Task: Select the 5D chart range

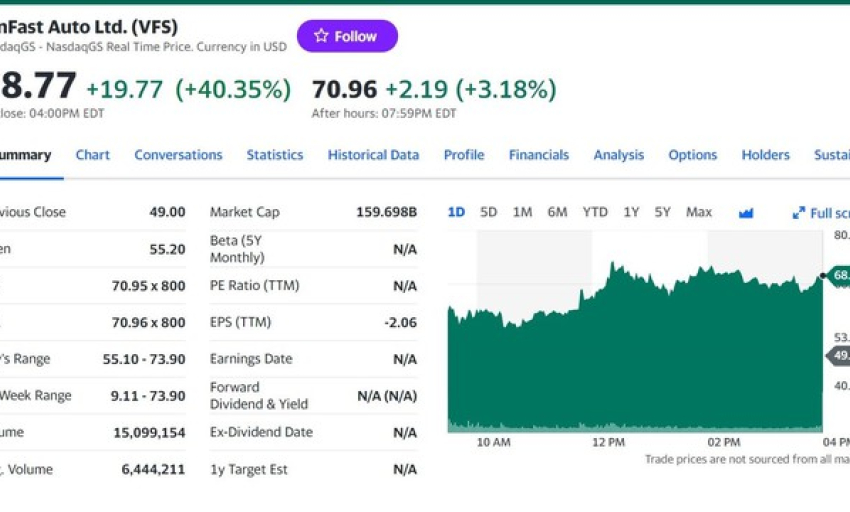Action: coord(488,212)
